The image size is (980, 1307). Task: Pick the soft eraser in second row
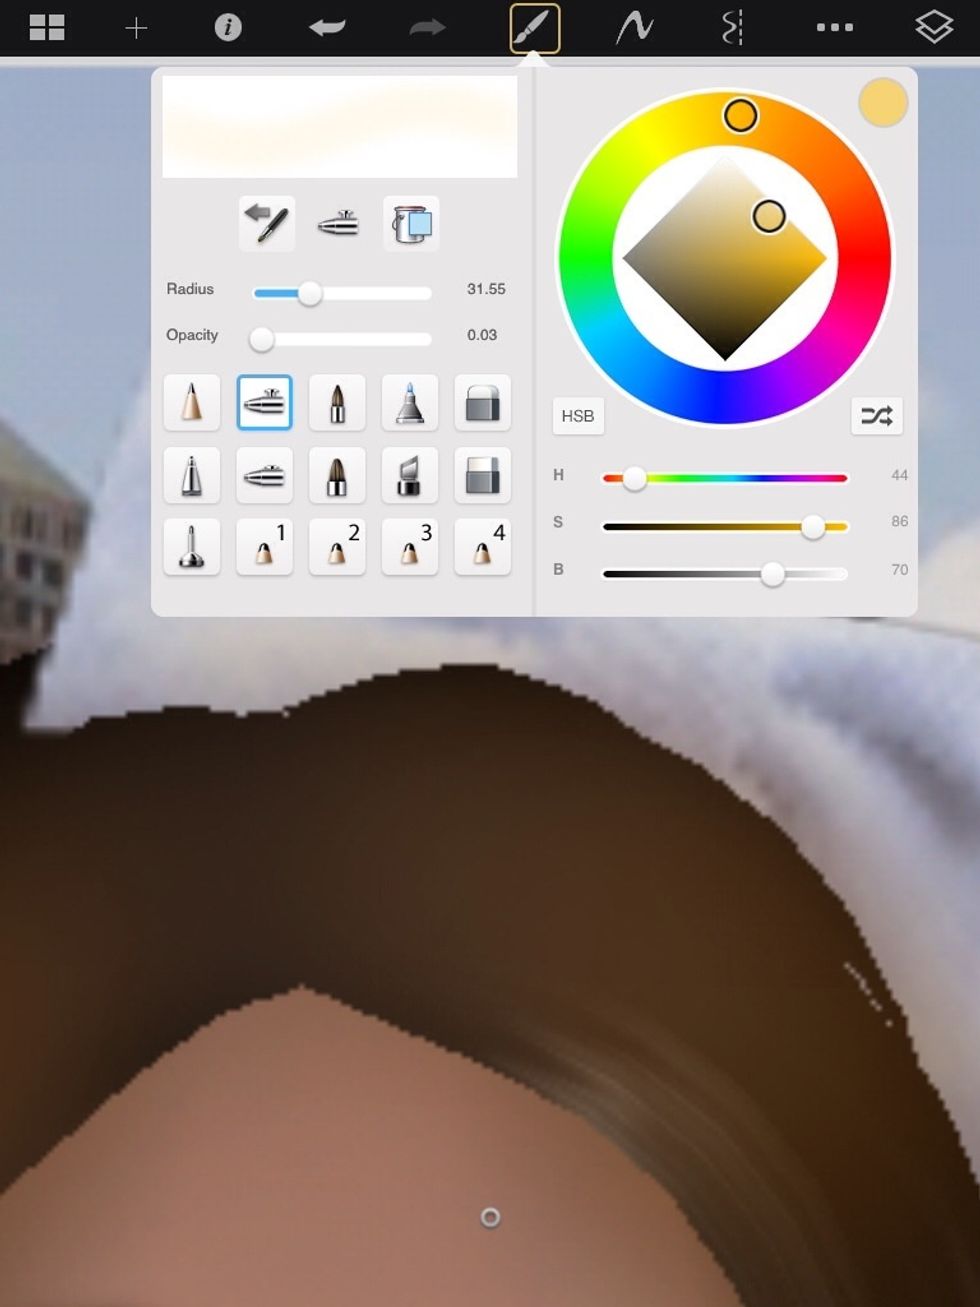482,475
